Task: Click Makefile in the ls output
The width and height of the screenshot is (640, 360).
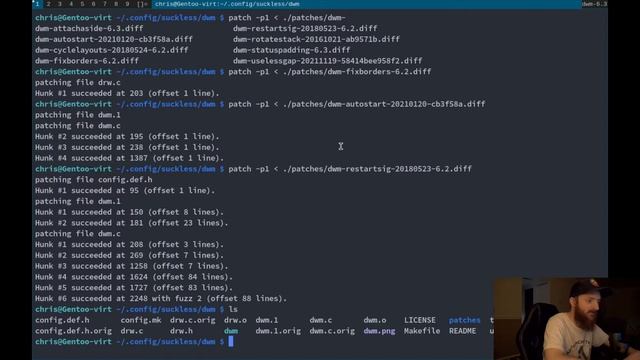Action: [422, 331]
